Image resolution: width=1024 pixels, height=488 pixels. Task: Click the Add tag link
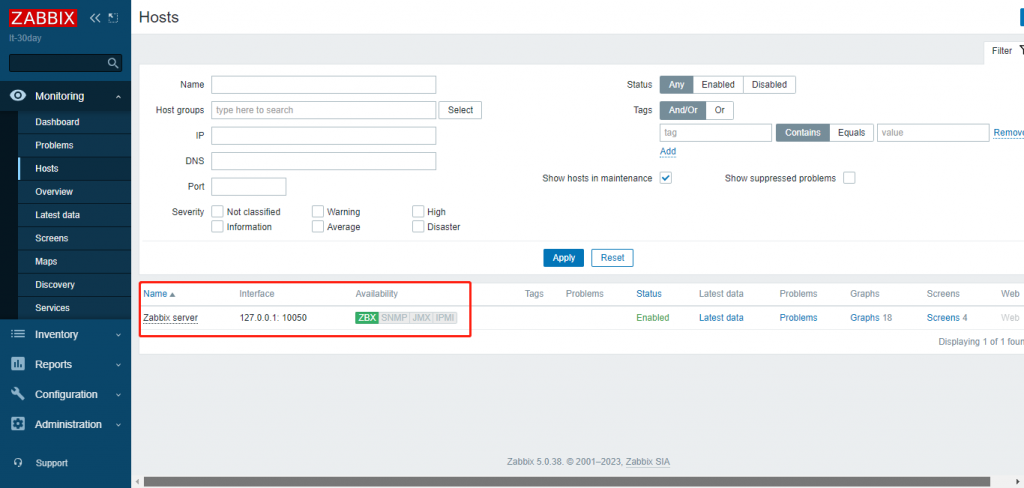click(x=668, y=152)
